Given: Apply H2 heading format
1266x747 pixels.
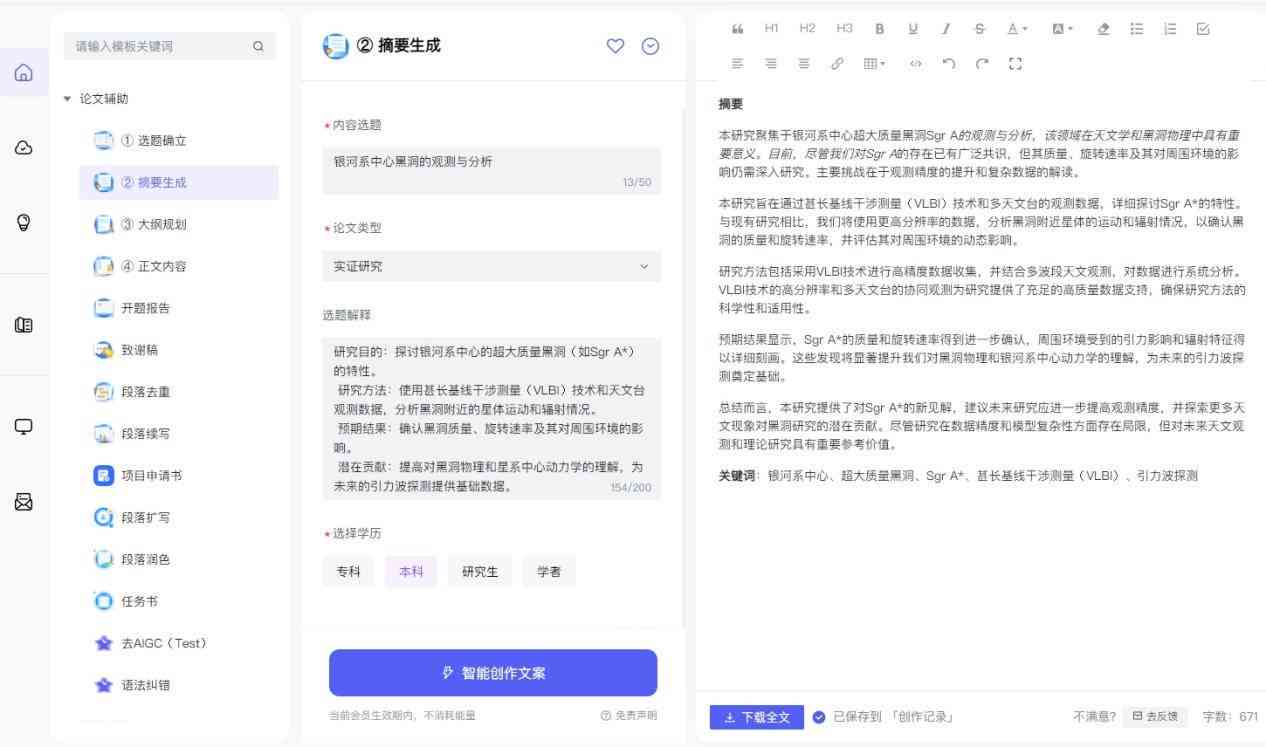Looking at the screenshot, I should tap(808, 29).
